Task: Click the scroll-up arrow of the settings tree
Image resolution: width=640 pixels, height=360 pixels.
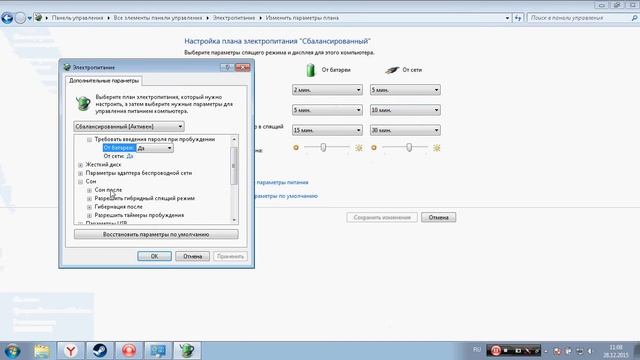Action: 234,139
